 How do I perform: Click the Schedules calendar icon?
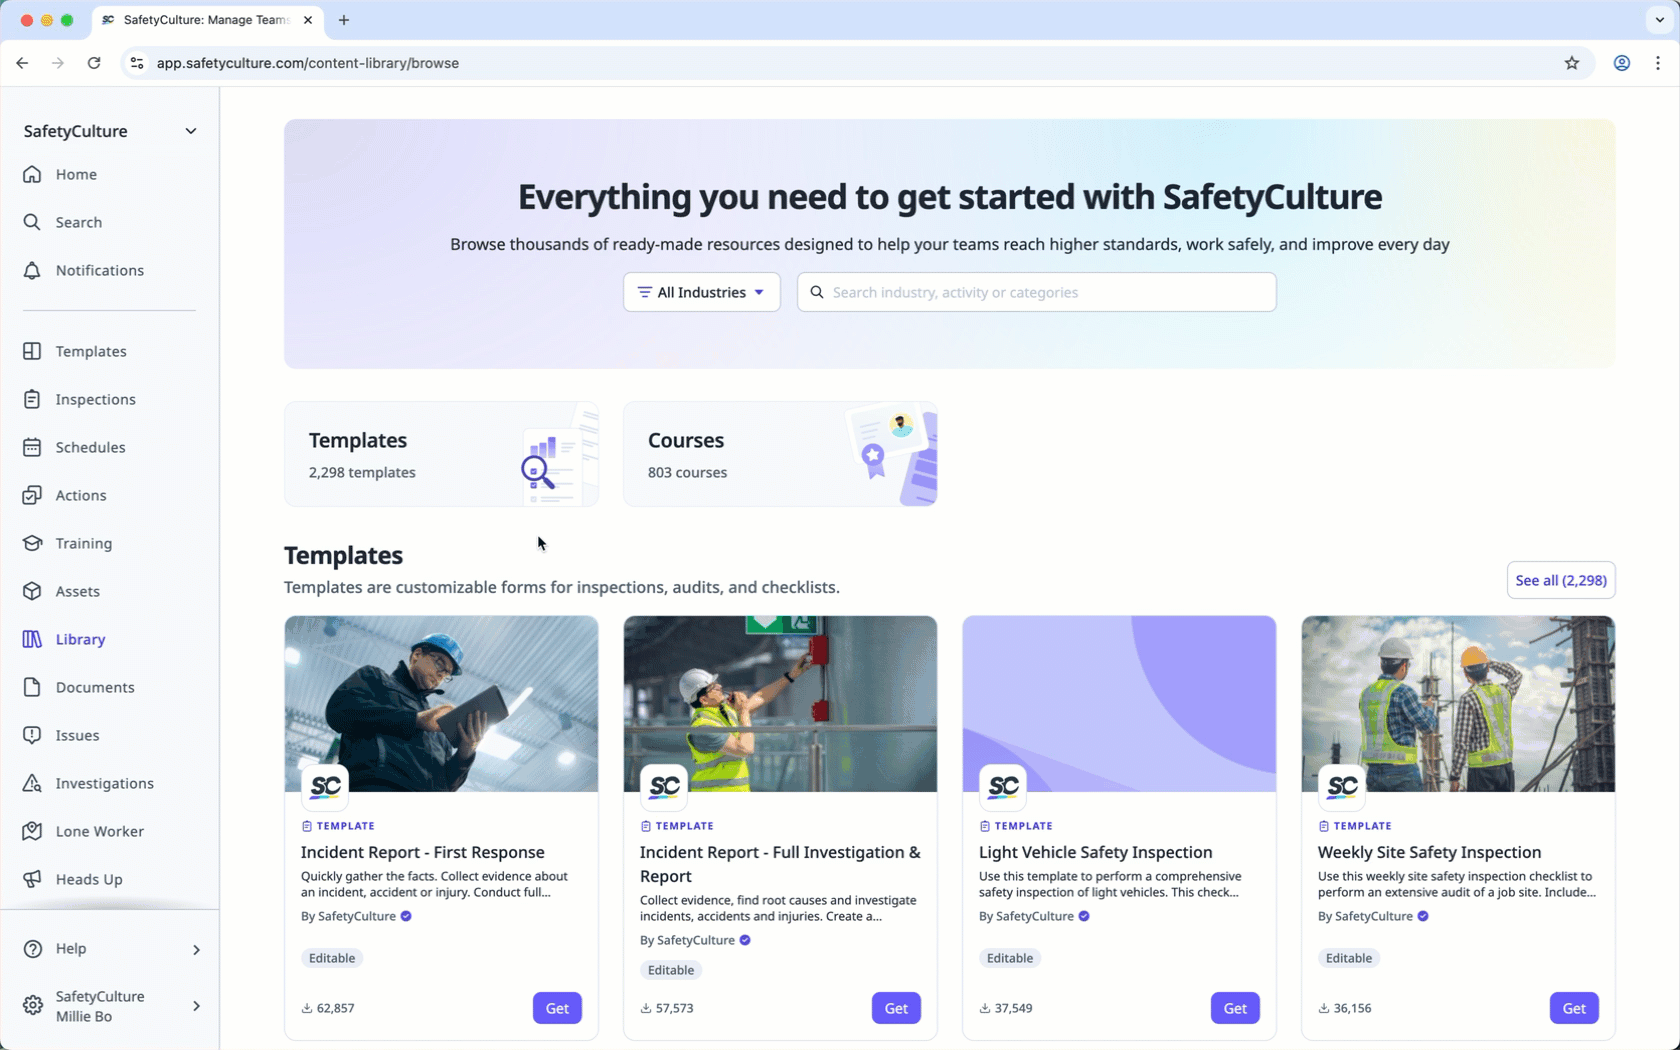tap(32, 447)
